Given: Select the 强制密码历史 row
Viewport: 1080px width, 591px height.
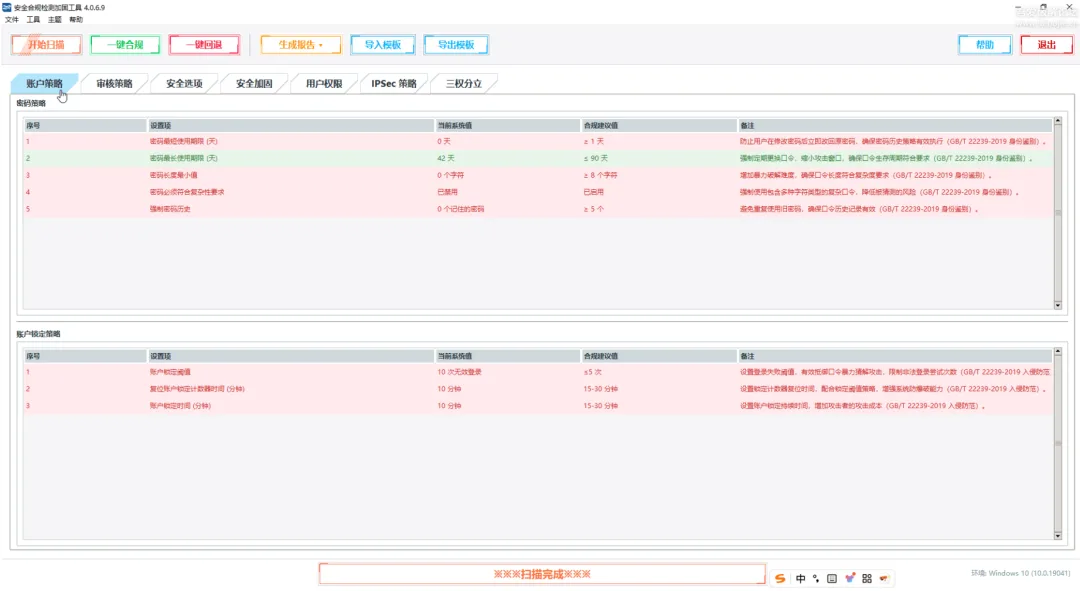Looking at the screenshot, I should 537,209.
